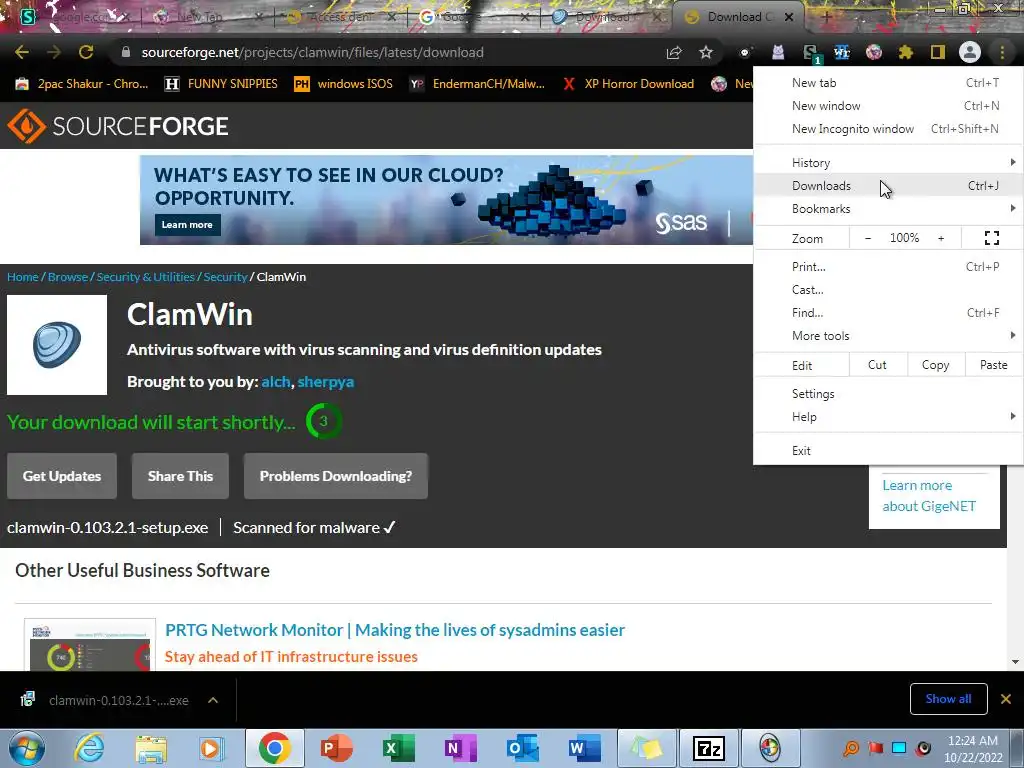Choose New Incognito window
This screenshot has height=768, width=1024.
pyautogui.click(x=888, y=129)
